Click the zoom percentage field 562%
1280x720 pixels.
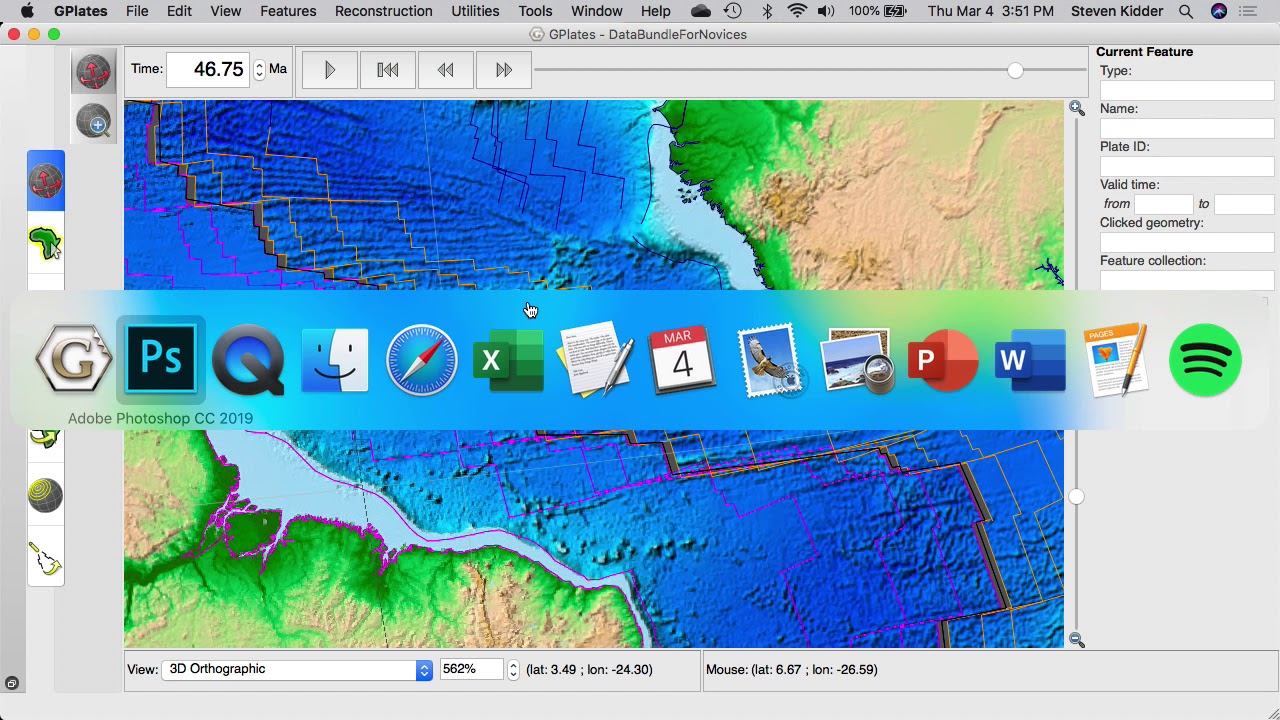(x=472, y=669)
